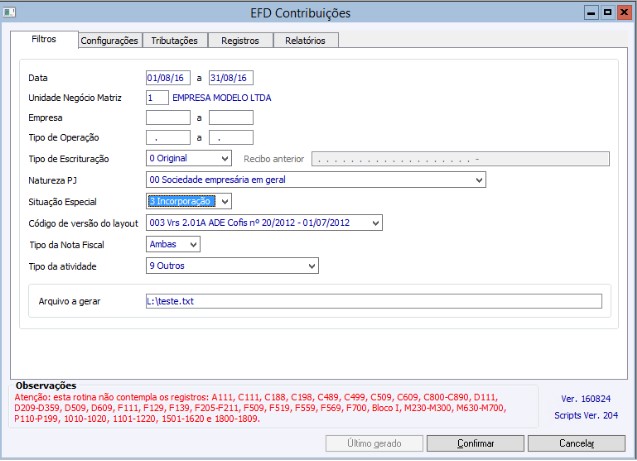Expand the Tipo da atividade dropdown

[312, 266]
